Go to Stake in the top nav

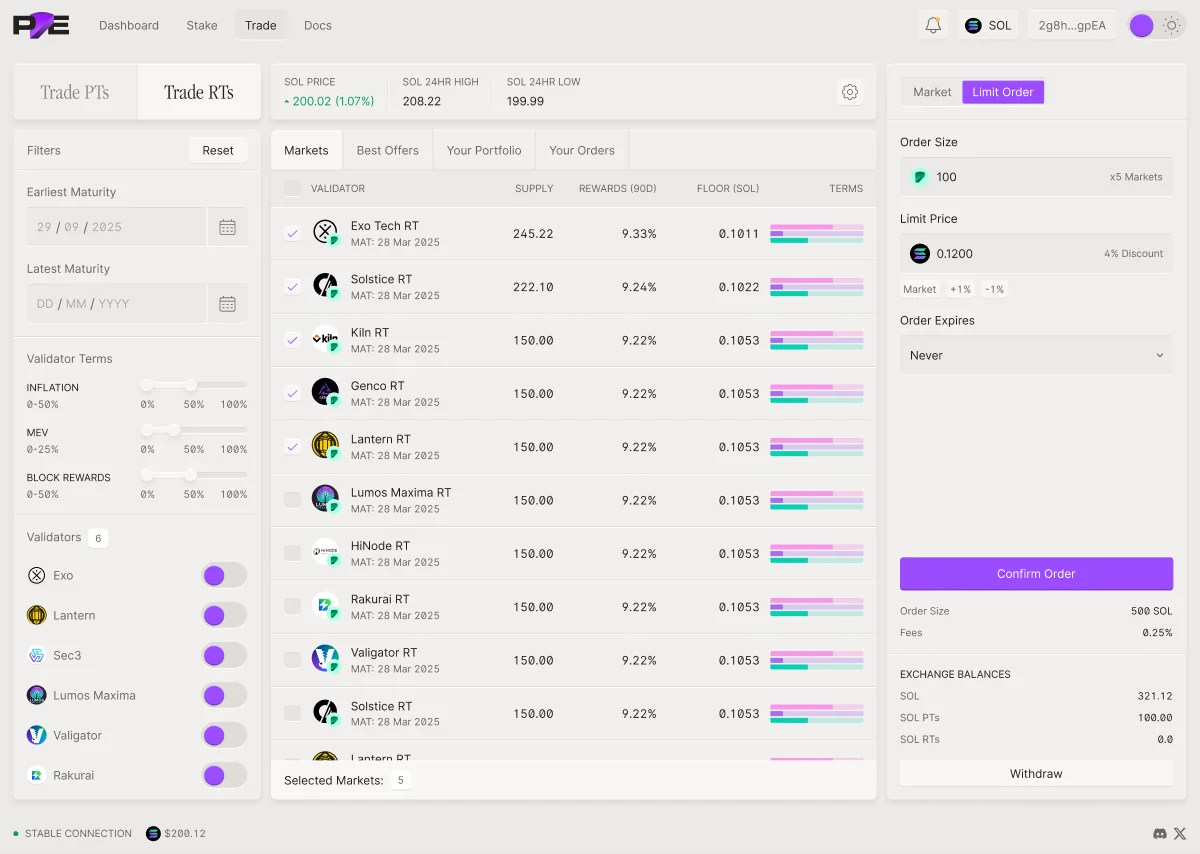[x=202, y=25]
